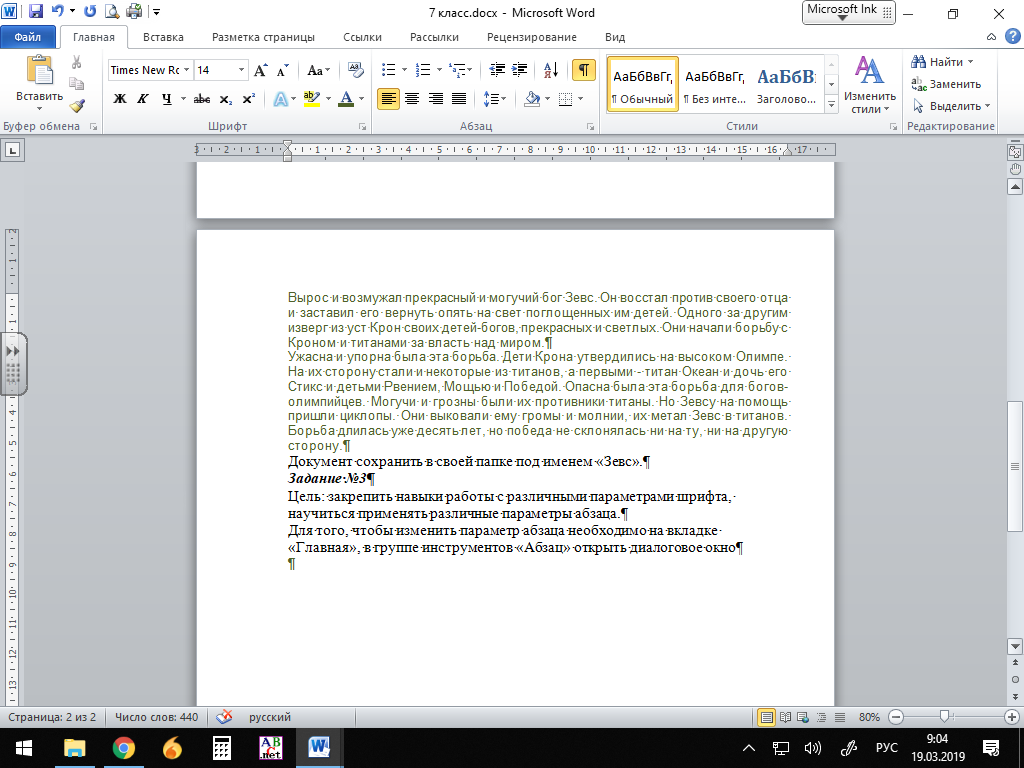Open Chrome from the Windows taskbar
Viewport: 1024px width, 768px height.
(x=123, y=747)
